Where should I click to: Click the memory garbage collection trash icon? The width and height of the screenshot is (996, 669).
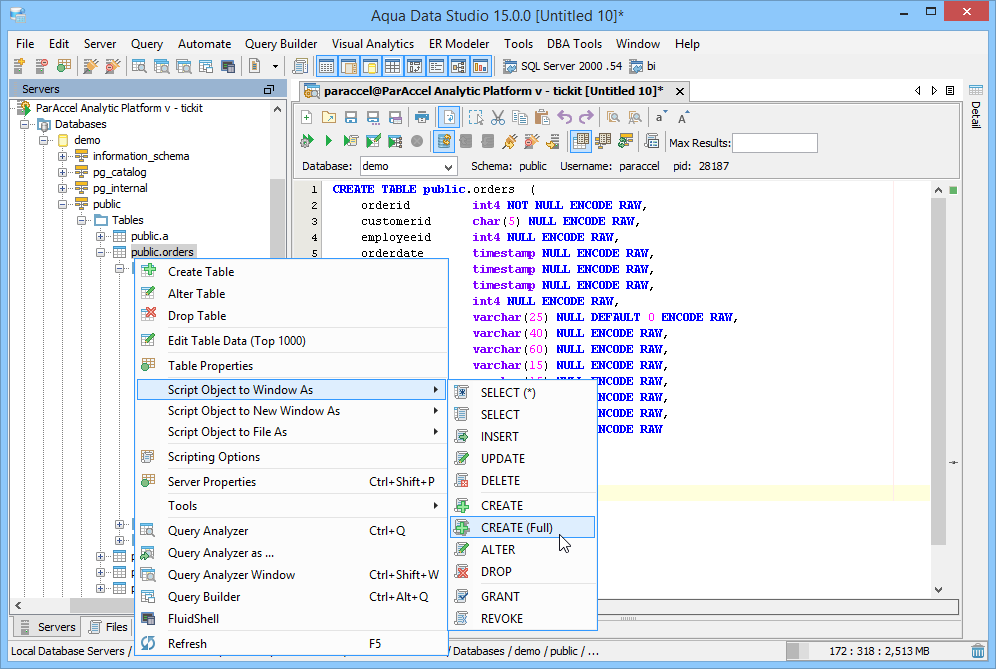[978, 651]
